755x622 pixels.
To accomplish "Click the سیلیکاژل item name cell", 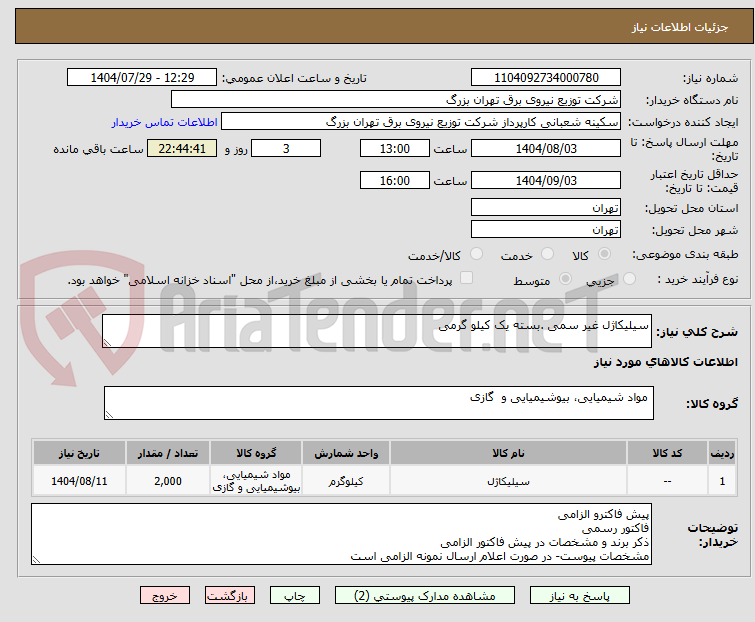I will 508,481.
